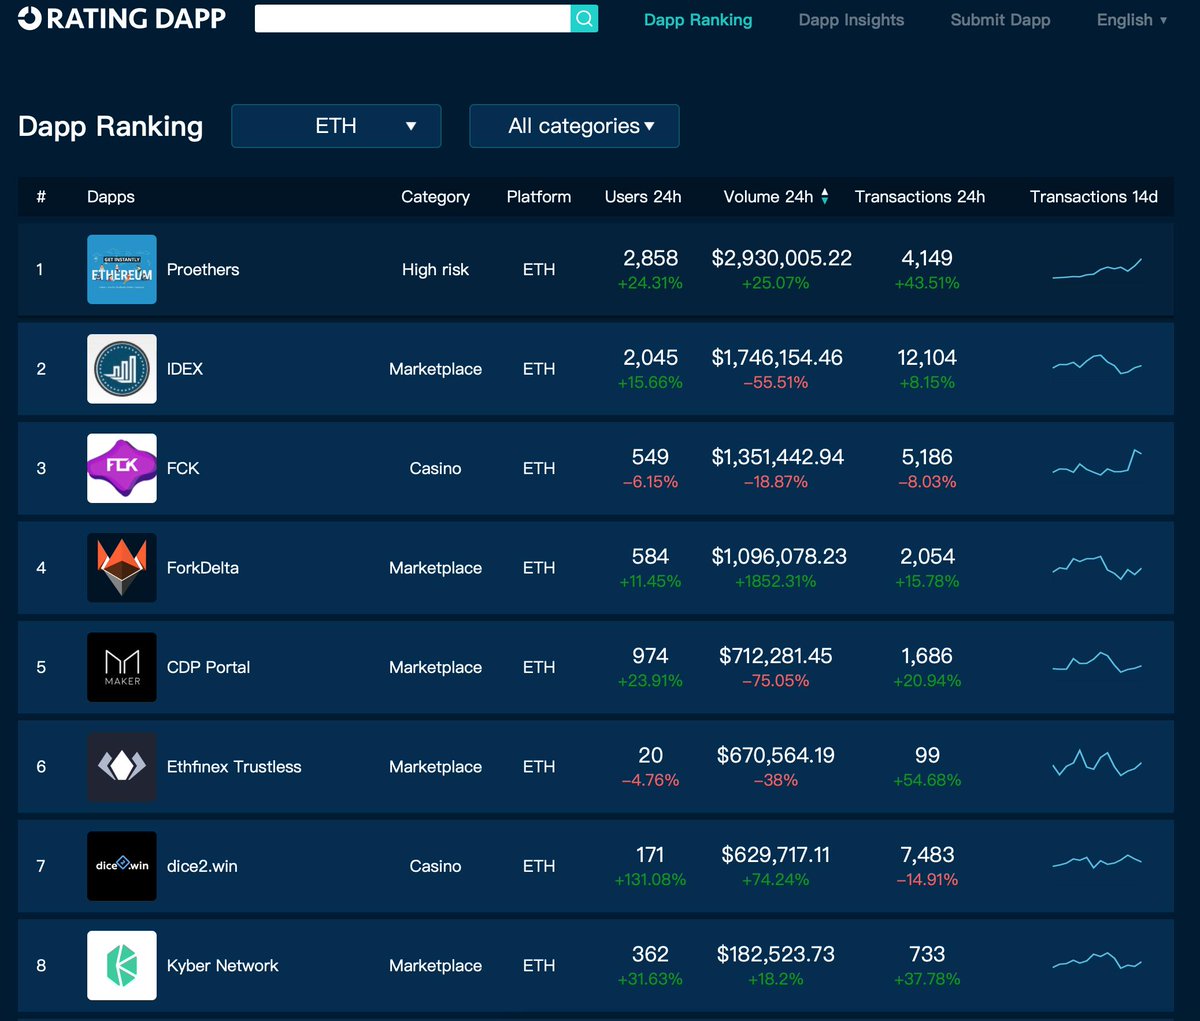This screenshot has width=1200, height=1021.
Task: Open the Kyber Network dapp link
Action: click(x=223, y=966)
